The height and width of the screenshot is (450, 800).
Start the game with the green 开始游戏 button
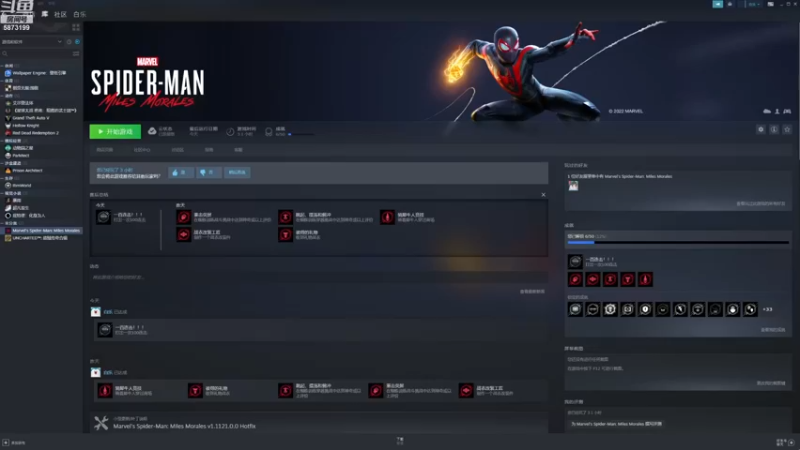pyautogui.click(x=115, y=132)
